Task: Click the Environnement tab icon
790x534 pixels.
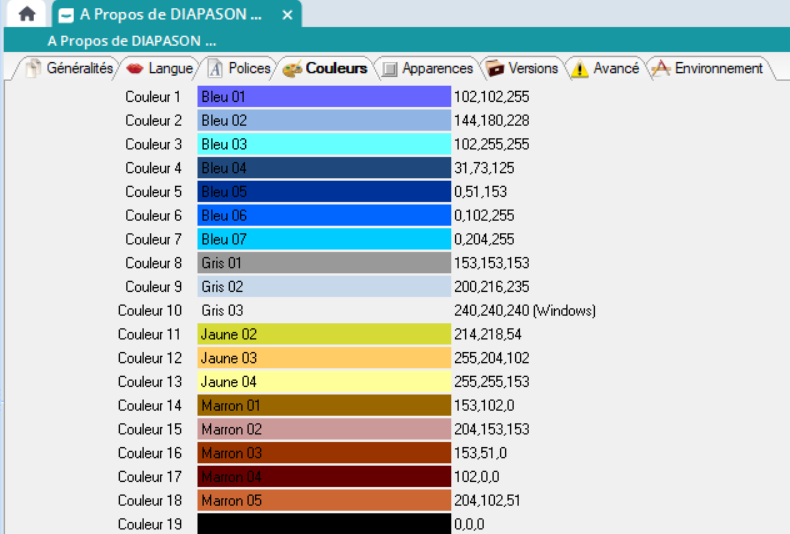Action: (661, 69)
